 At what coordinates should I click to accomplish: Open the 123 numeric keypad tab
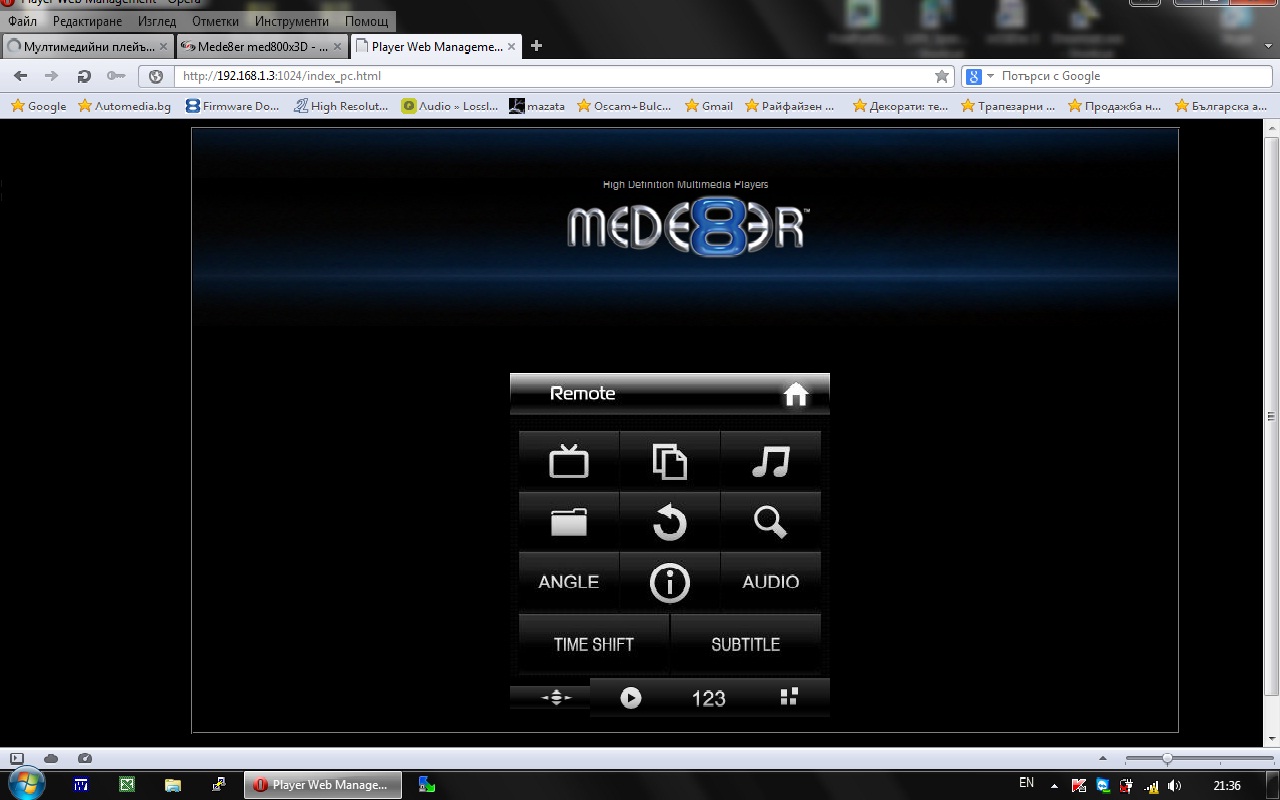(708, 698)
